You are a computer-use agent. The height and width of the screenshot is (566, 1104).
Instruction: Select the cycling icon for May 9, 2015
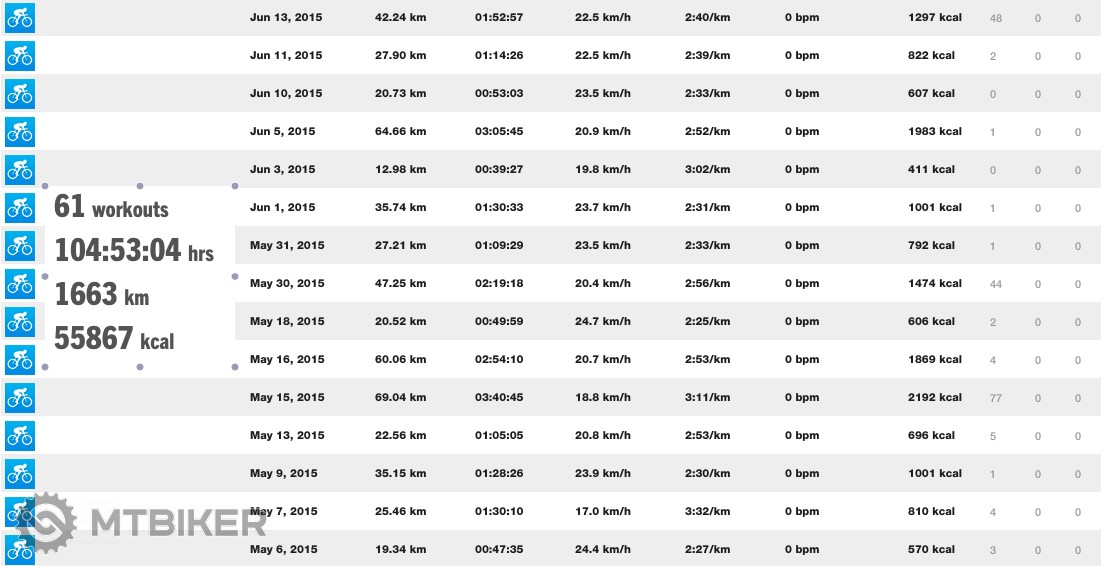tap(20, 474)
